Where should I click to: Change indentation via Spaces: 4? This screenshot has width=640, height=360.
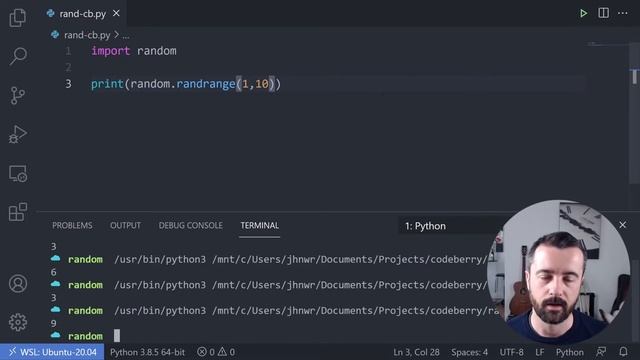469,352
